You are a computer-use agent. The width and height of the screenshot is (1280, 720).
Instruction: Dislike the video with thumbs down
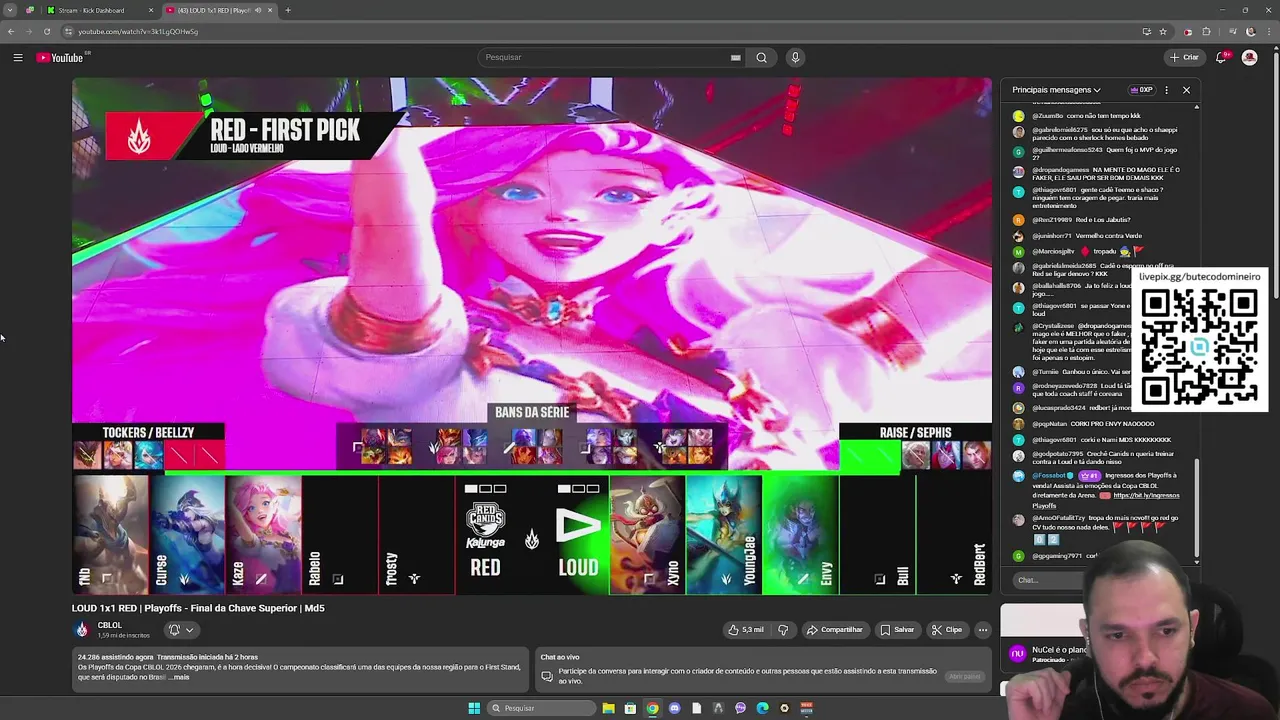783,630
